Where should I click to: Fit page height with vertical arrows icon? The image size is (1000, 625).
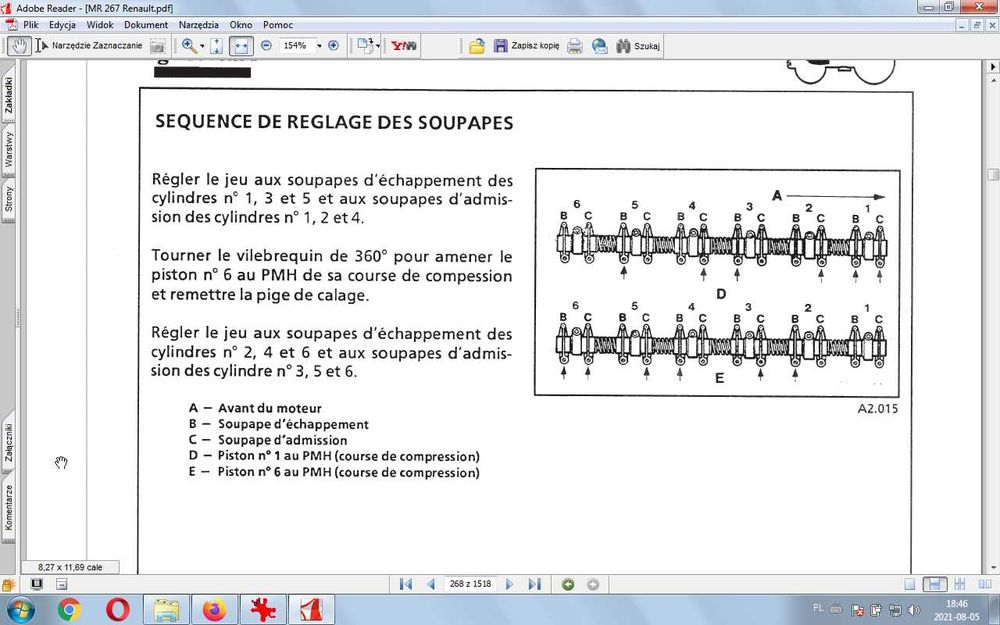[x=216, y=46]
